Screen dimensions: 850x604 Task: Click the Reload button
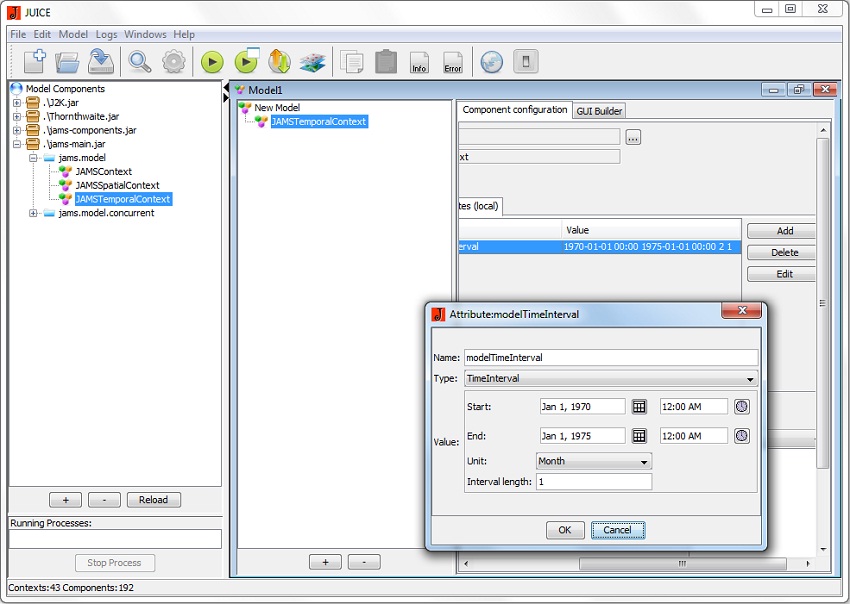coord(153,500)
